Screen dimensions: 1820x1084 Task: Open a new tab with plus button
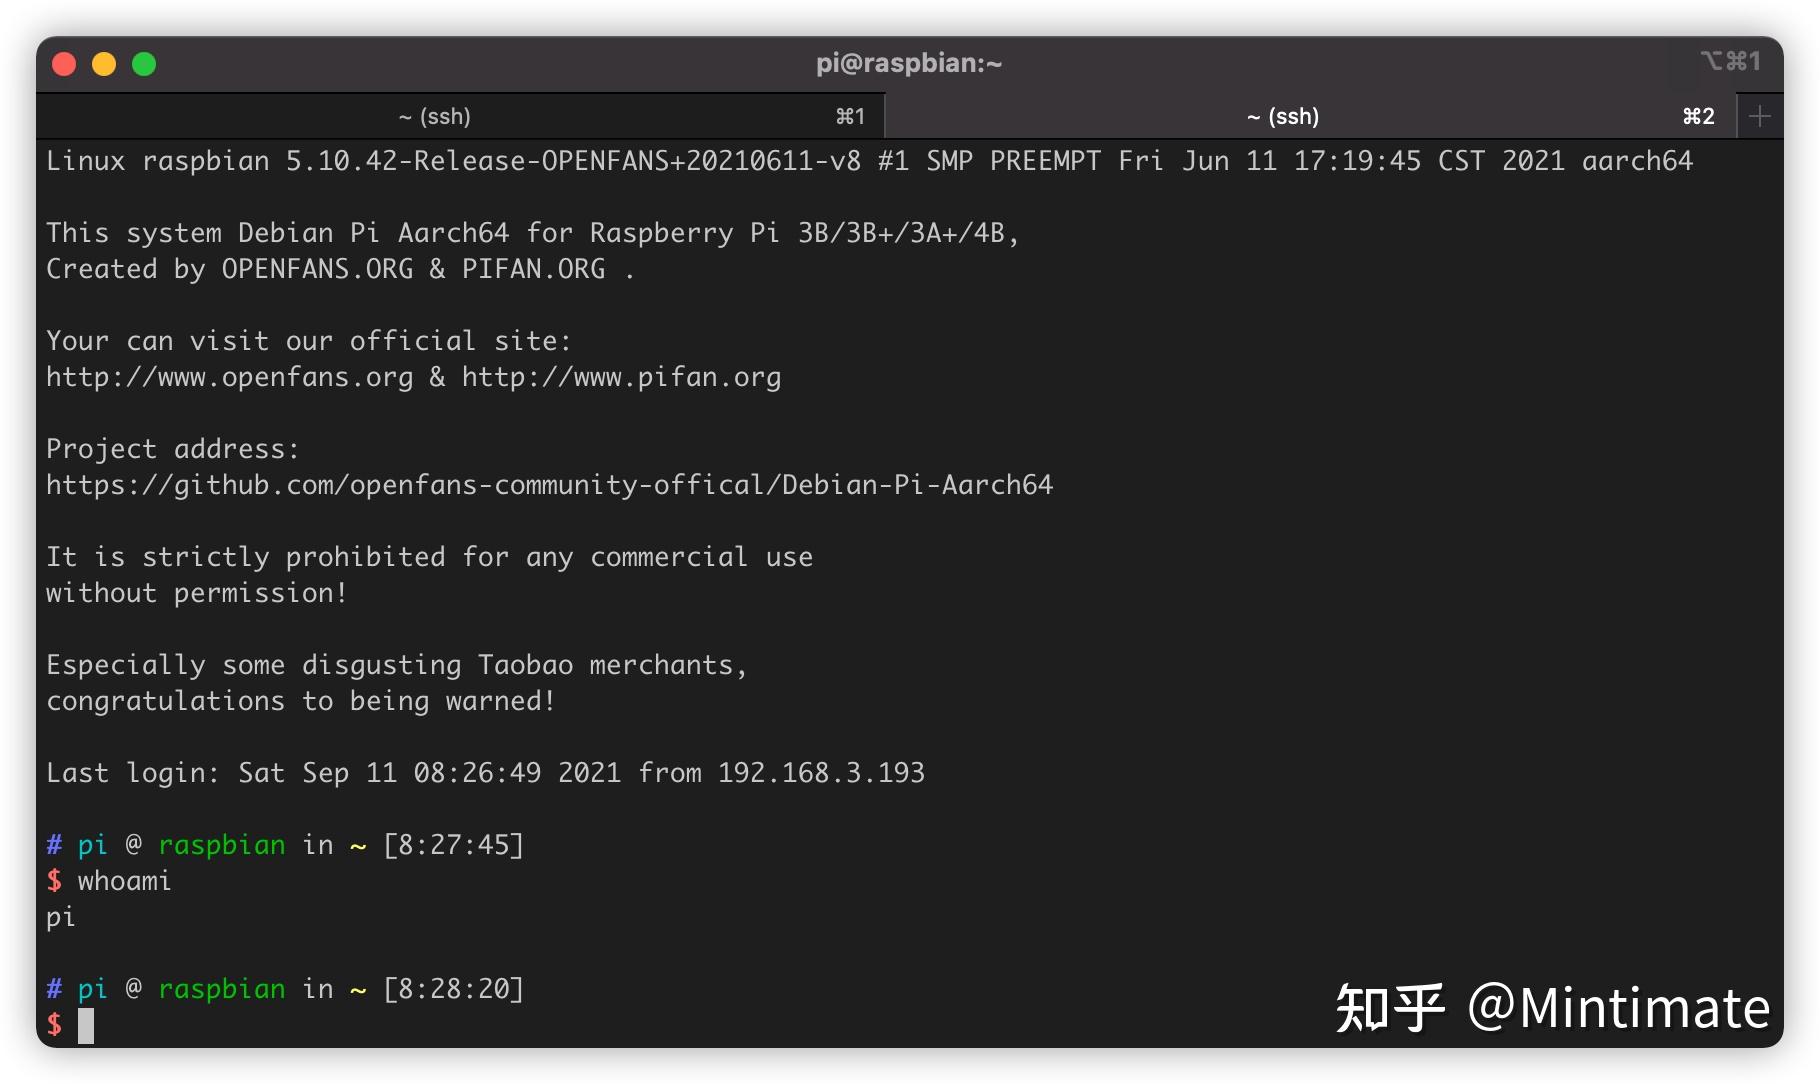click(1760, 116)
